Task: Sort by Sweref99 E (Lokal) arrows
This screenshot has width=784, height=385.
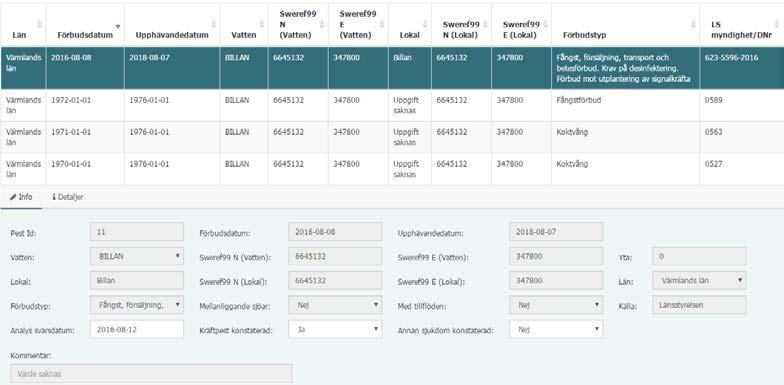Action: tap(545, 24)
